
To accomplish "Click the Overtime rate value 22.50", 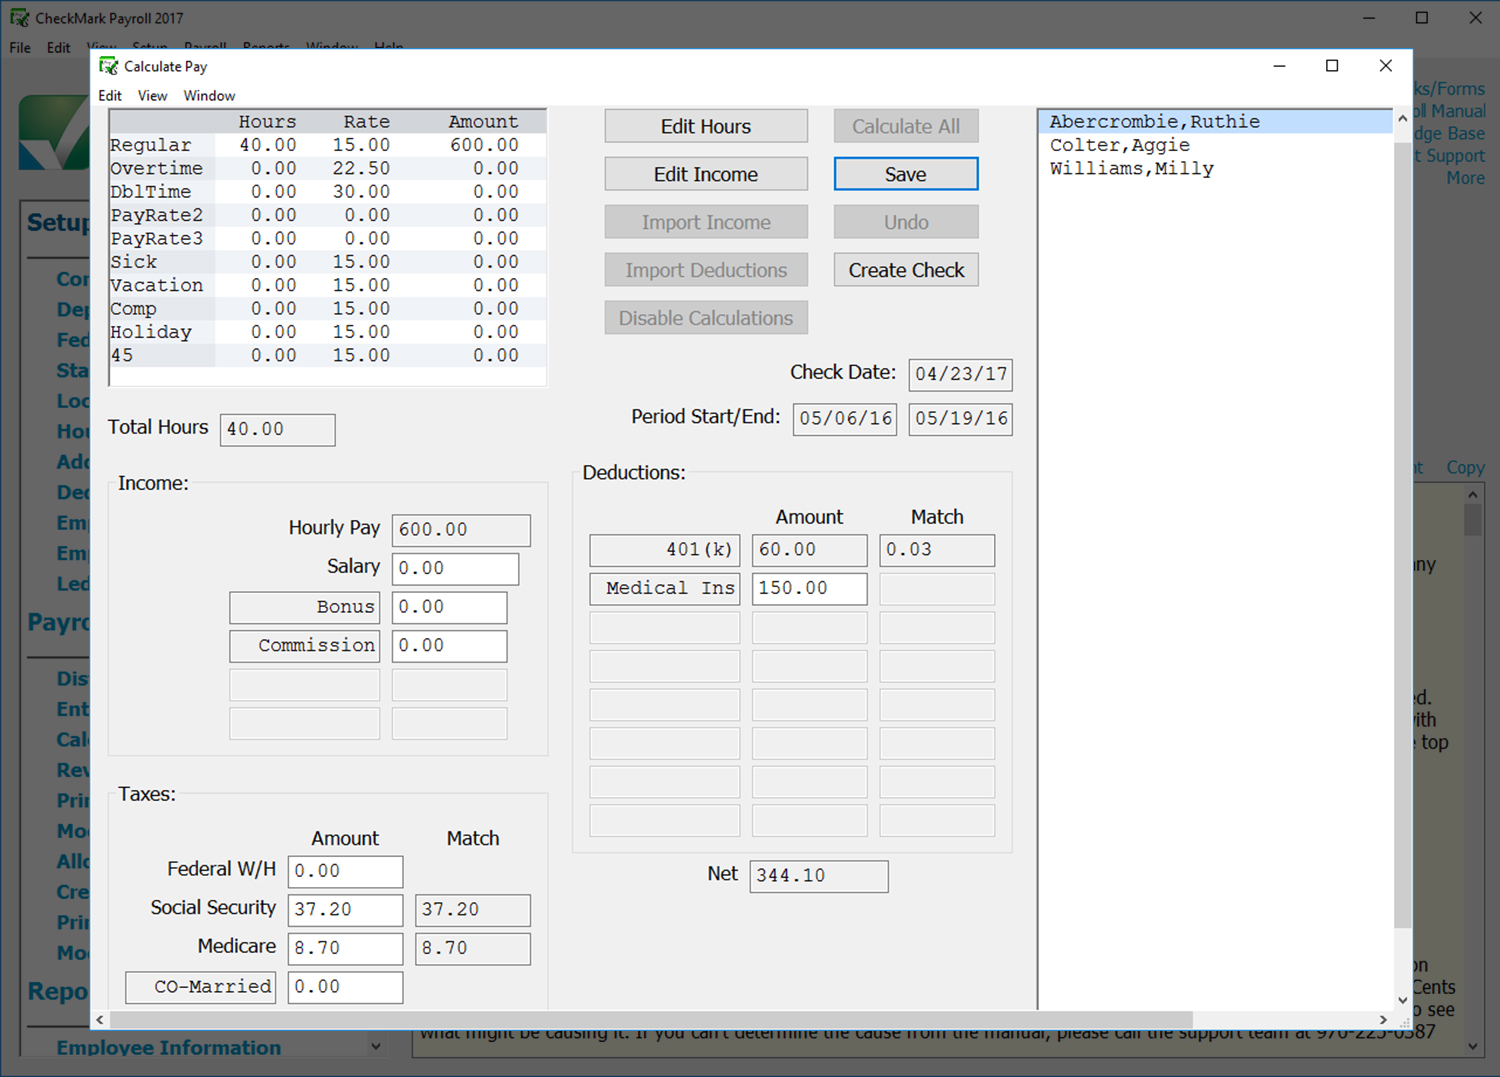I will (x=361, y=169).
